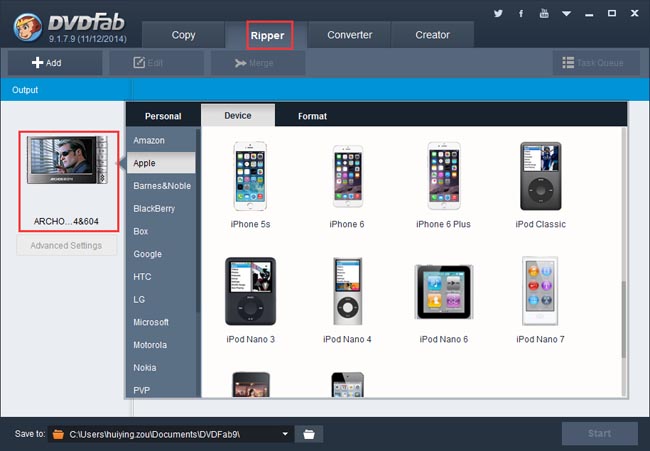Screen dimensions: 650x451
Task: Open the Task Queue
Action: pos(596,63)
